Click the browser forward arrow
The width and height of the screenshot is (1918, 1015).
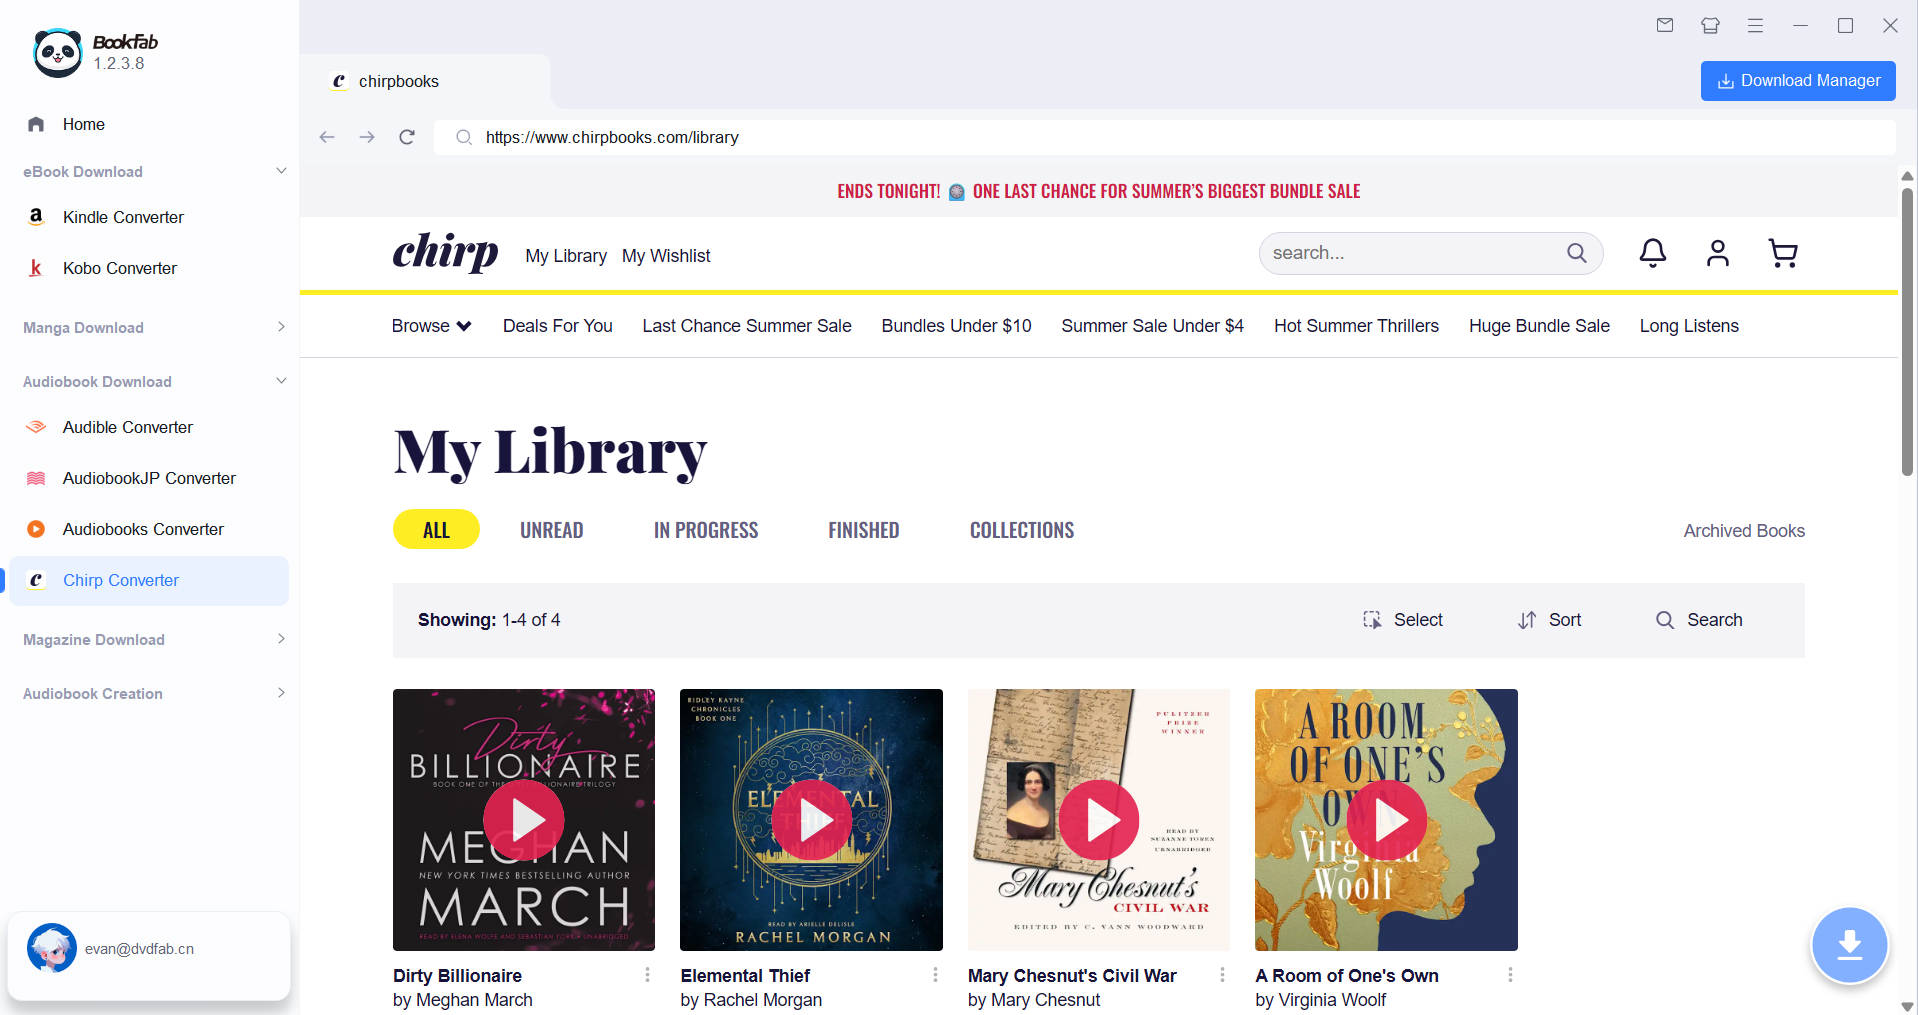click(367, 137)
